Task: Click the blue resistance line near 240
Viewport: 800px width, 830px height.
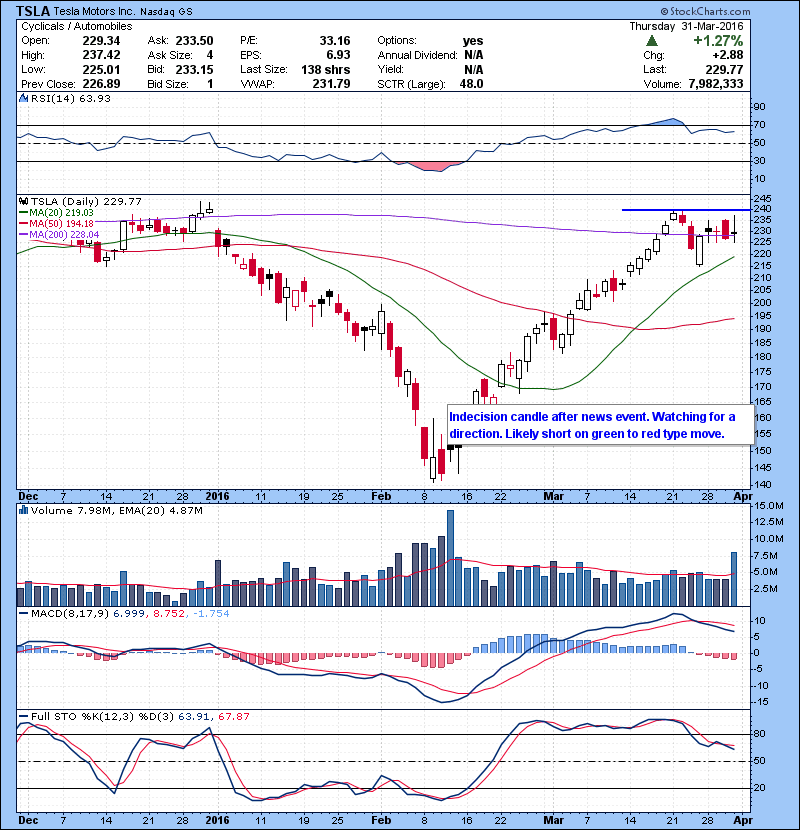Action: click(x=686, y=210)
